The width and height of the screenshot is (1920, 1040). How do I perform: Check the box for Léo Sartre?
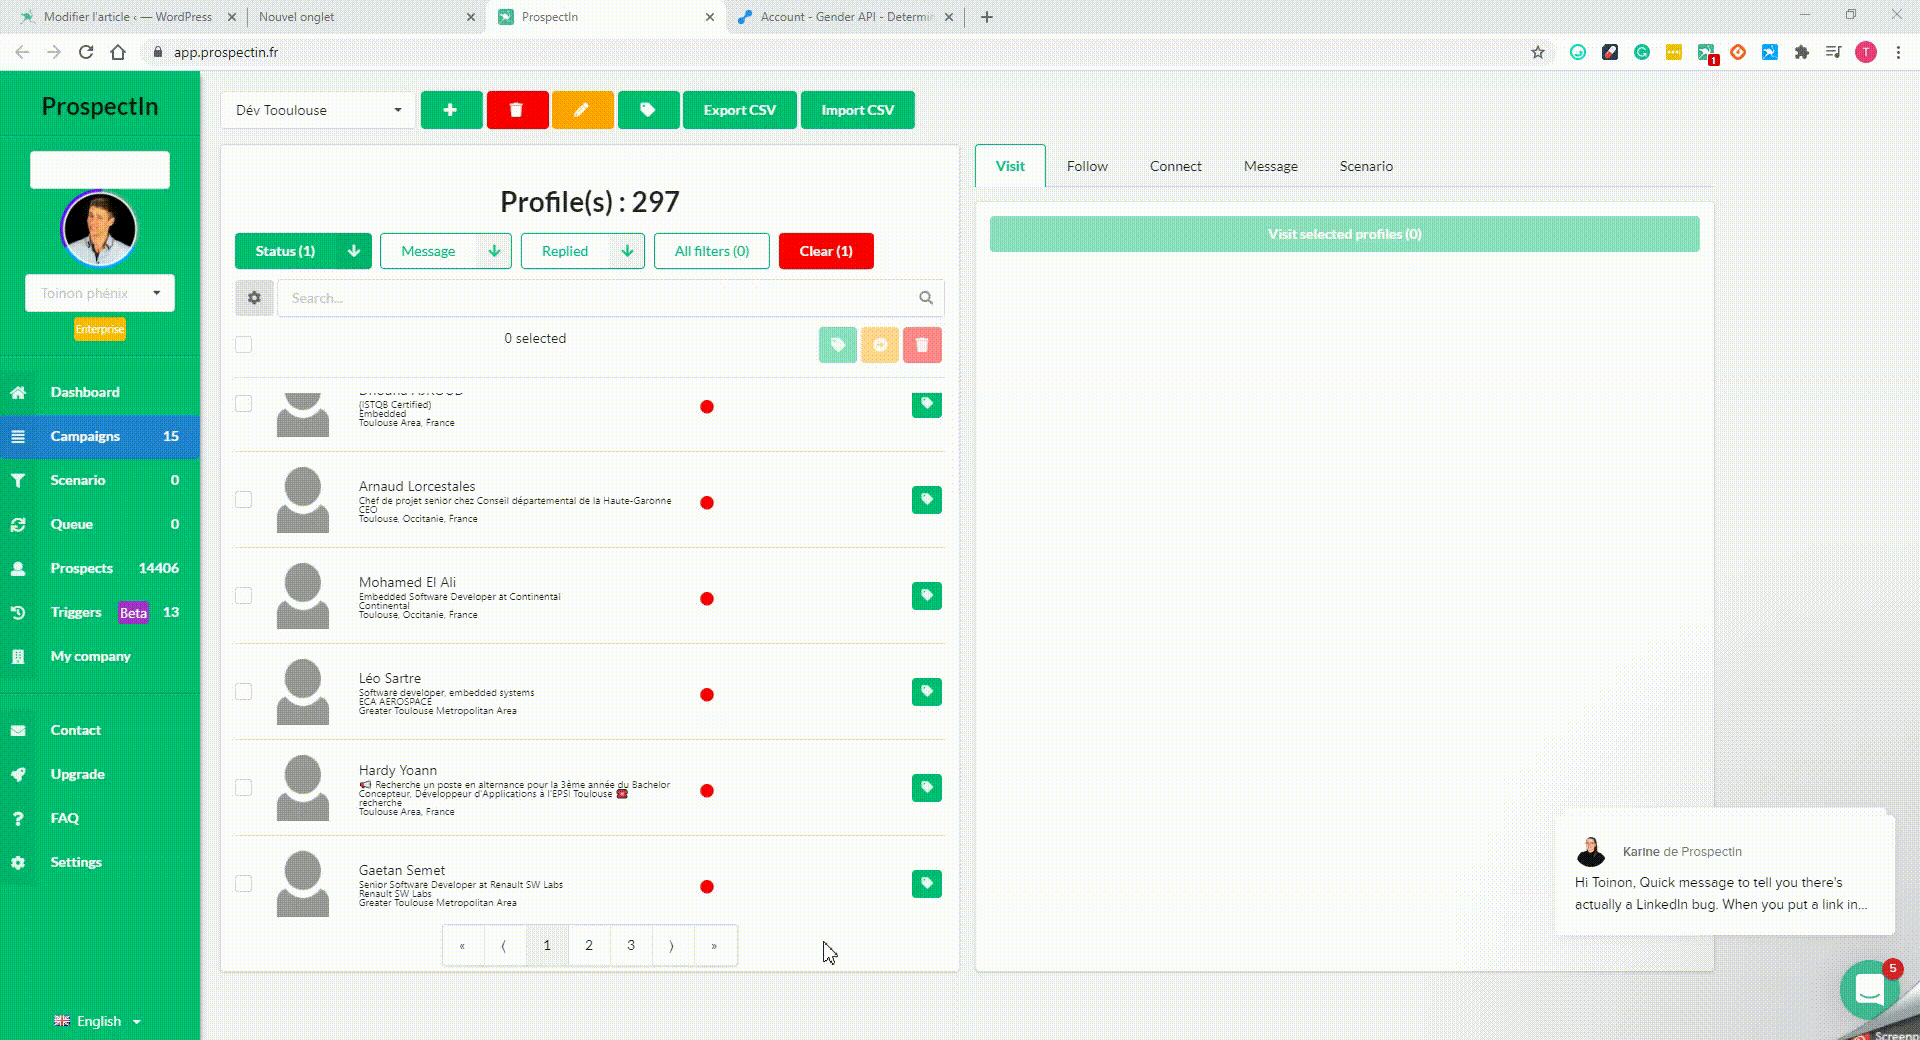[243, 691]
